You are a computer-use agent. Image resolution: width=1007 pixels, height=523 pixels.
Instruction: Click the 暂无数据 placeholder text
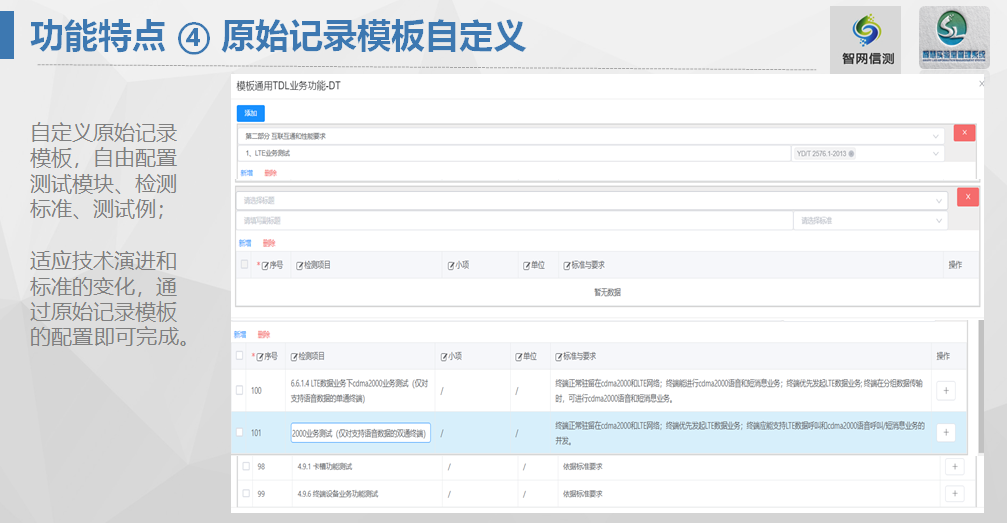[608, 292]
